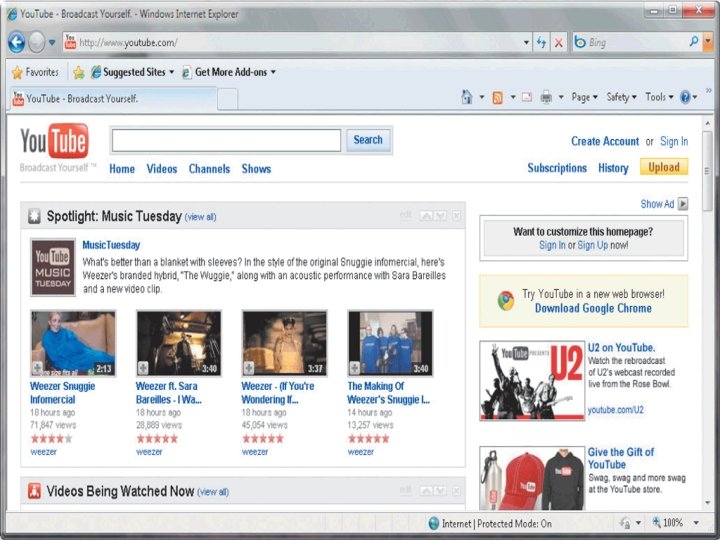
Task: Go to YouTube Home tab
Action: click(122, 169)
